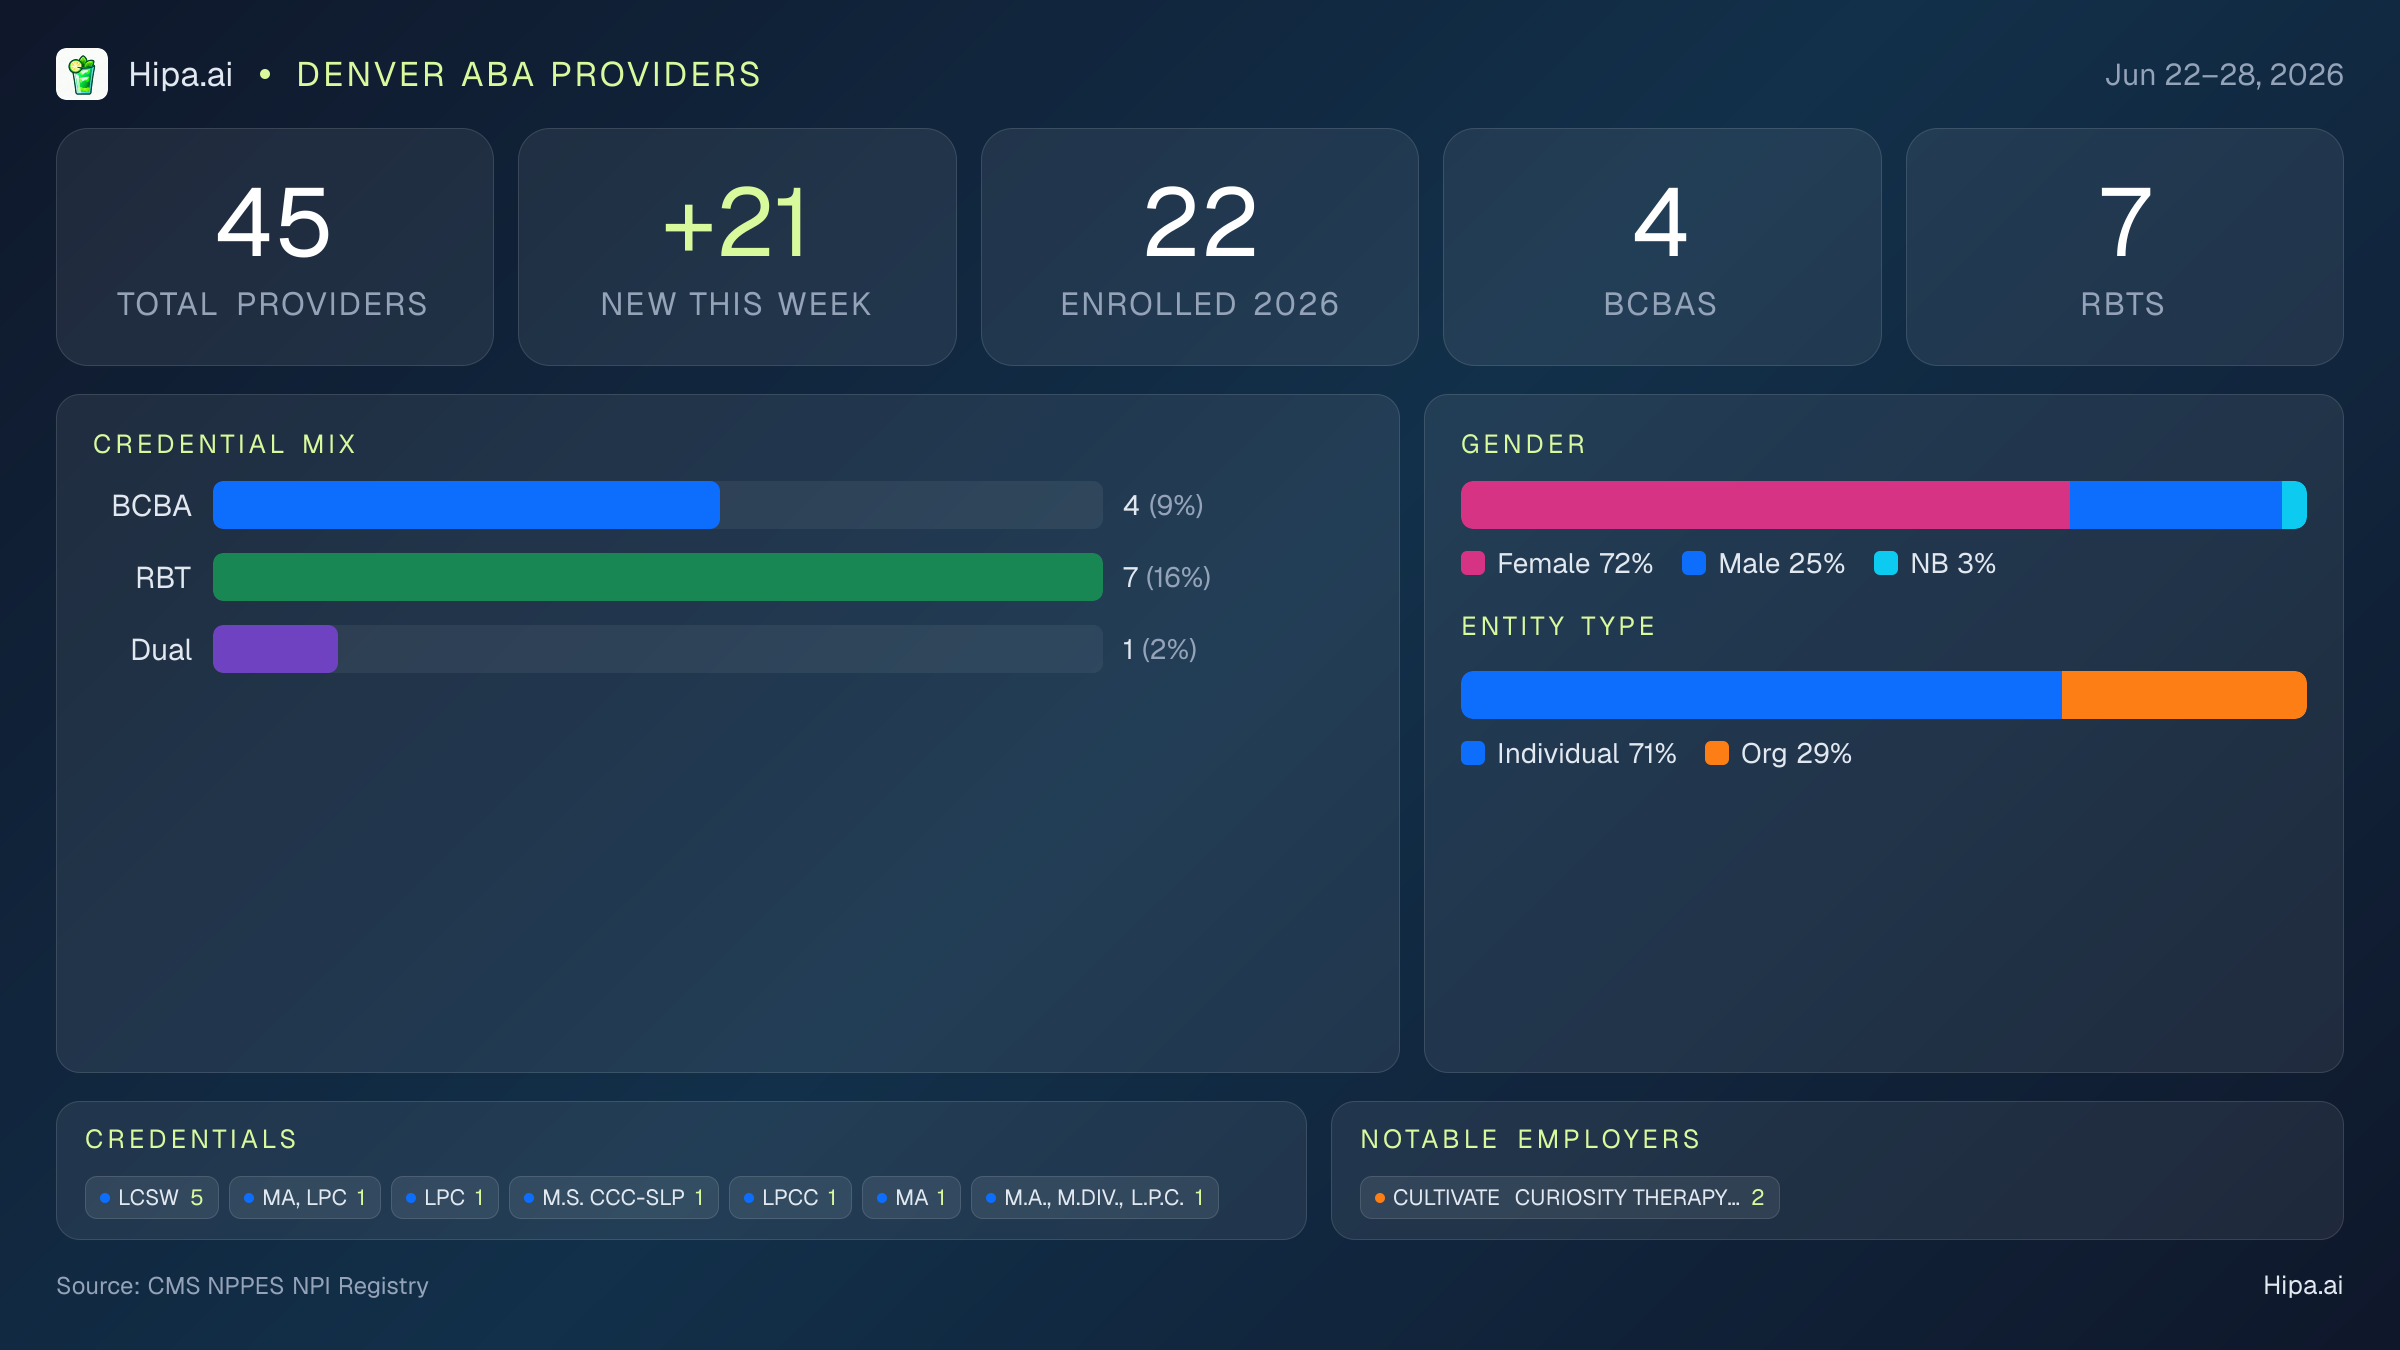This screenshot has height=1350, width=2400.
Task: Click the Hipa.ai logo icon
Action: 82,74
